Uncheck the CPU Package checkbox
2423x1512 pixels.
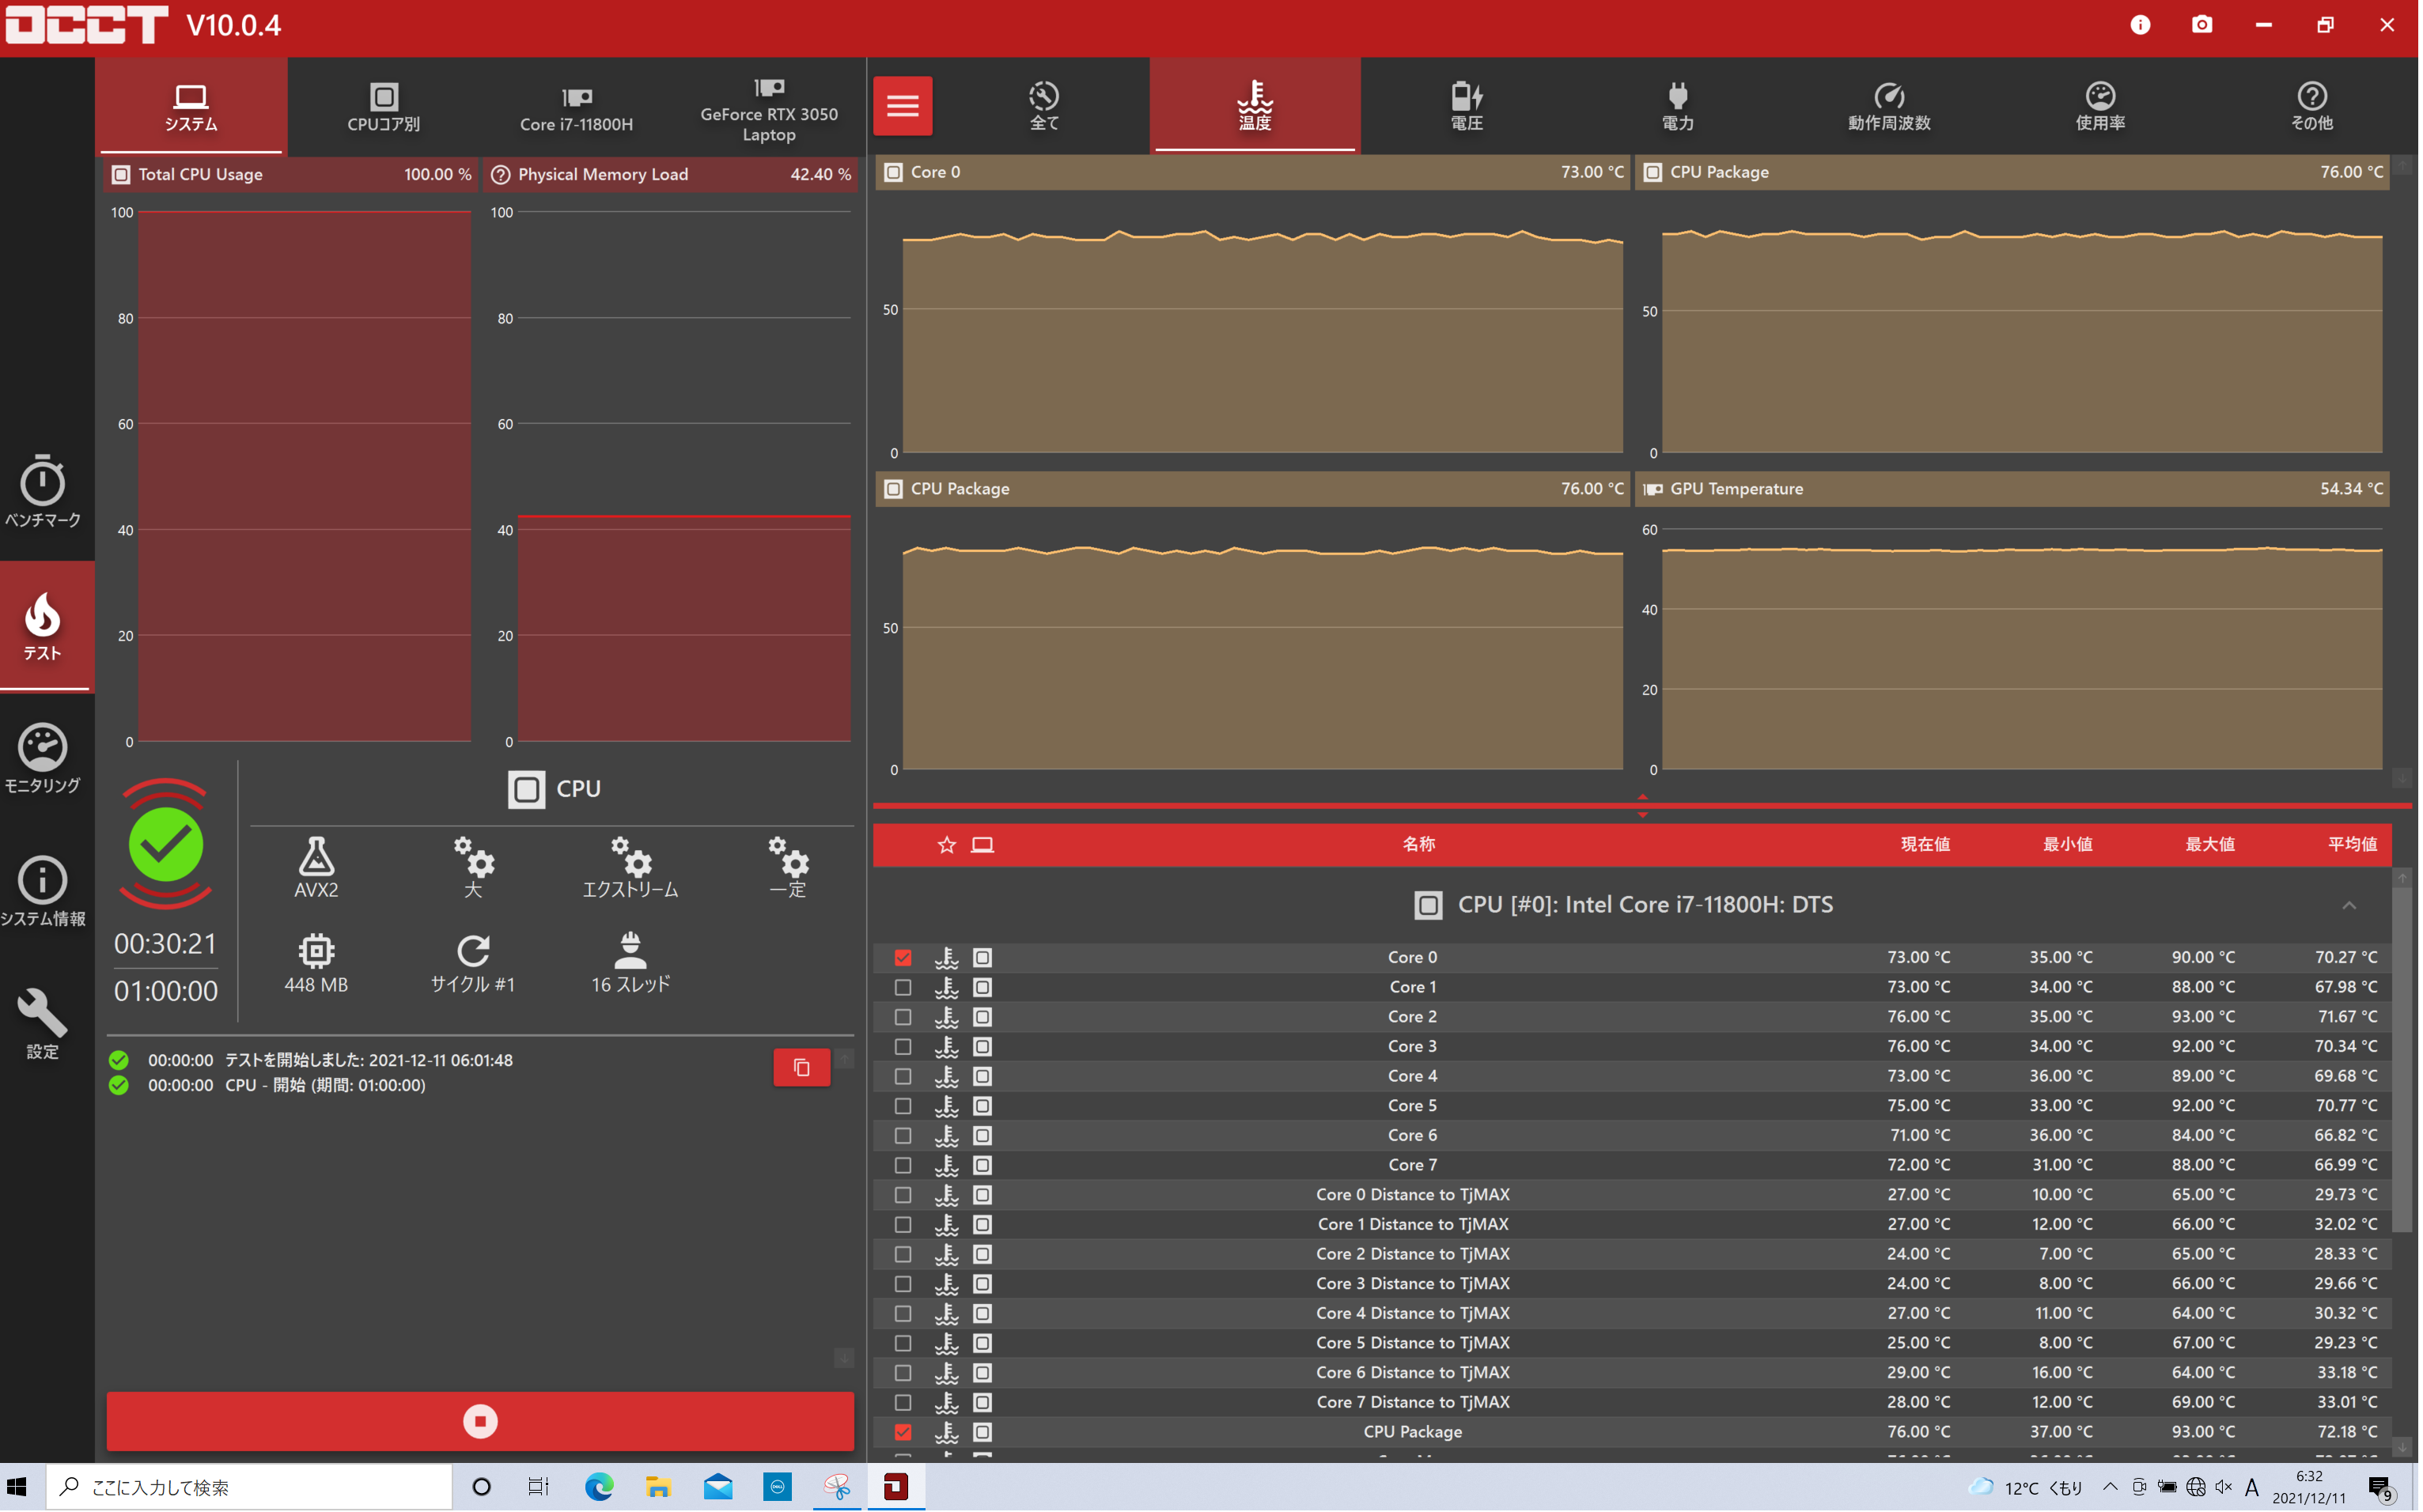[903, 1432]
